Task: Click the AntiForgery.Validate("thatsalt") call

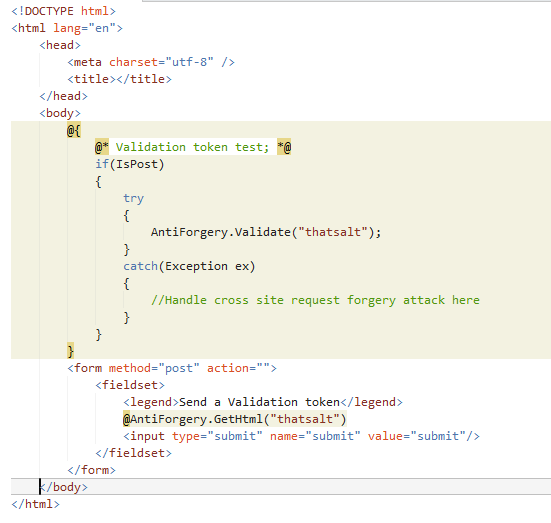Action: point(266,232)
